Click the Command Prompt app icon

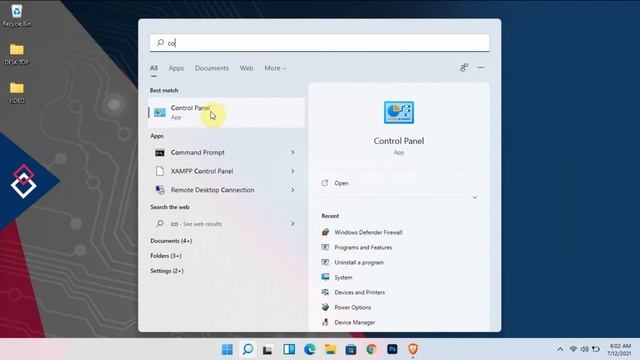[160, 153]
